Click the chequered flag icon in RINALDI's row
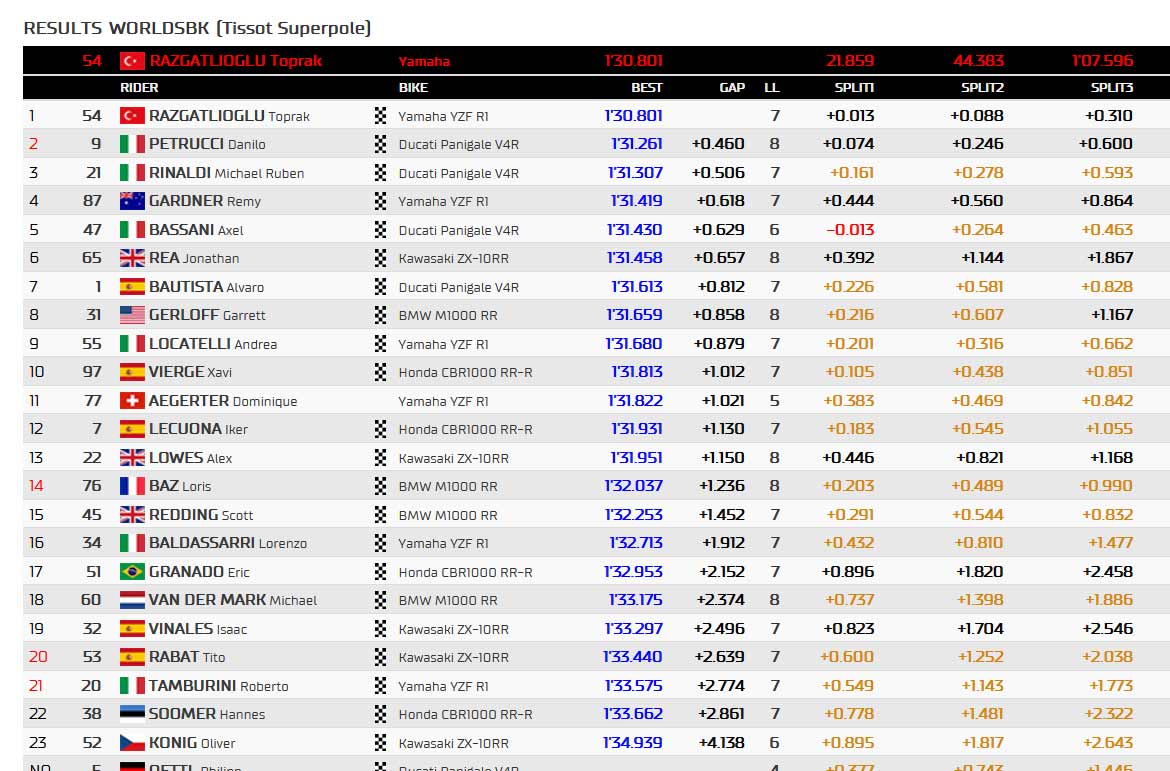Screen dimensions: 1170x771 click(381, 172)
